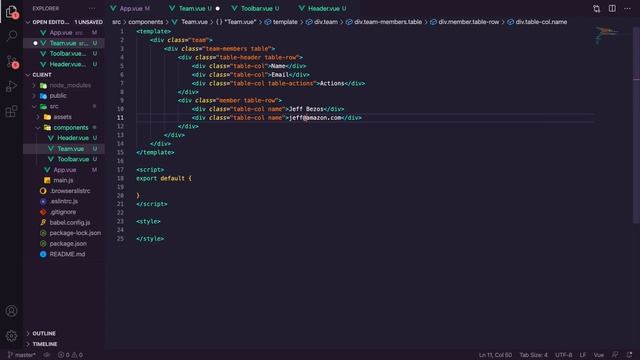Place cursor on line 18 'export default {'
Viewport: 640px width, 360px height.
pyautogui.click(x=164, y=178)
